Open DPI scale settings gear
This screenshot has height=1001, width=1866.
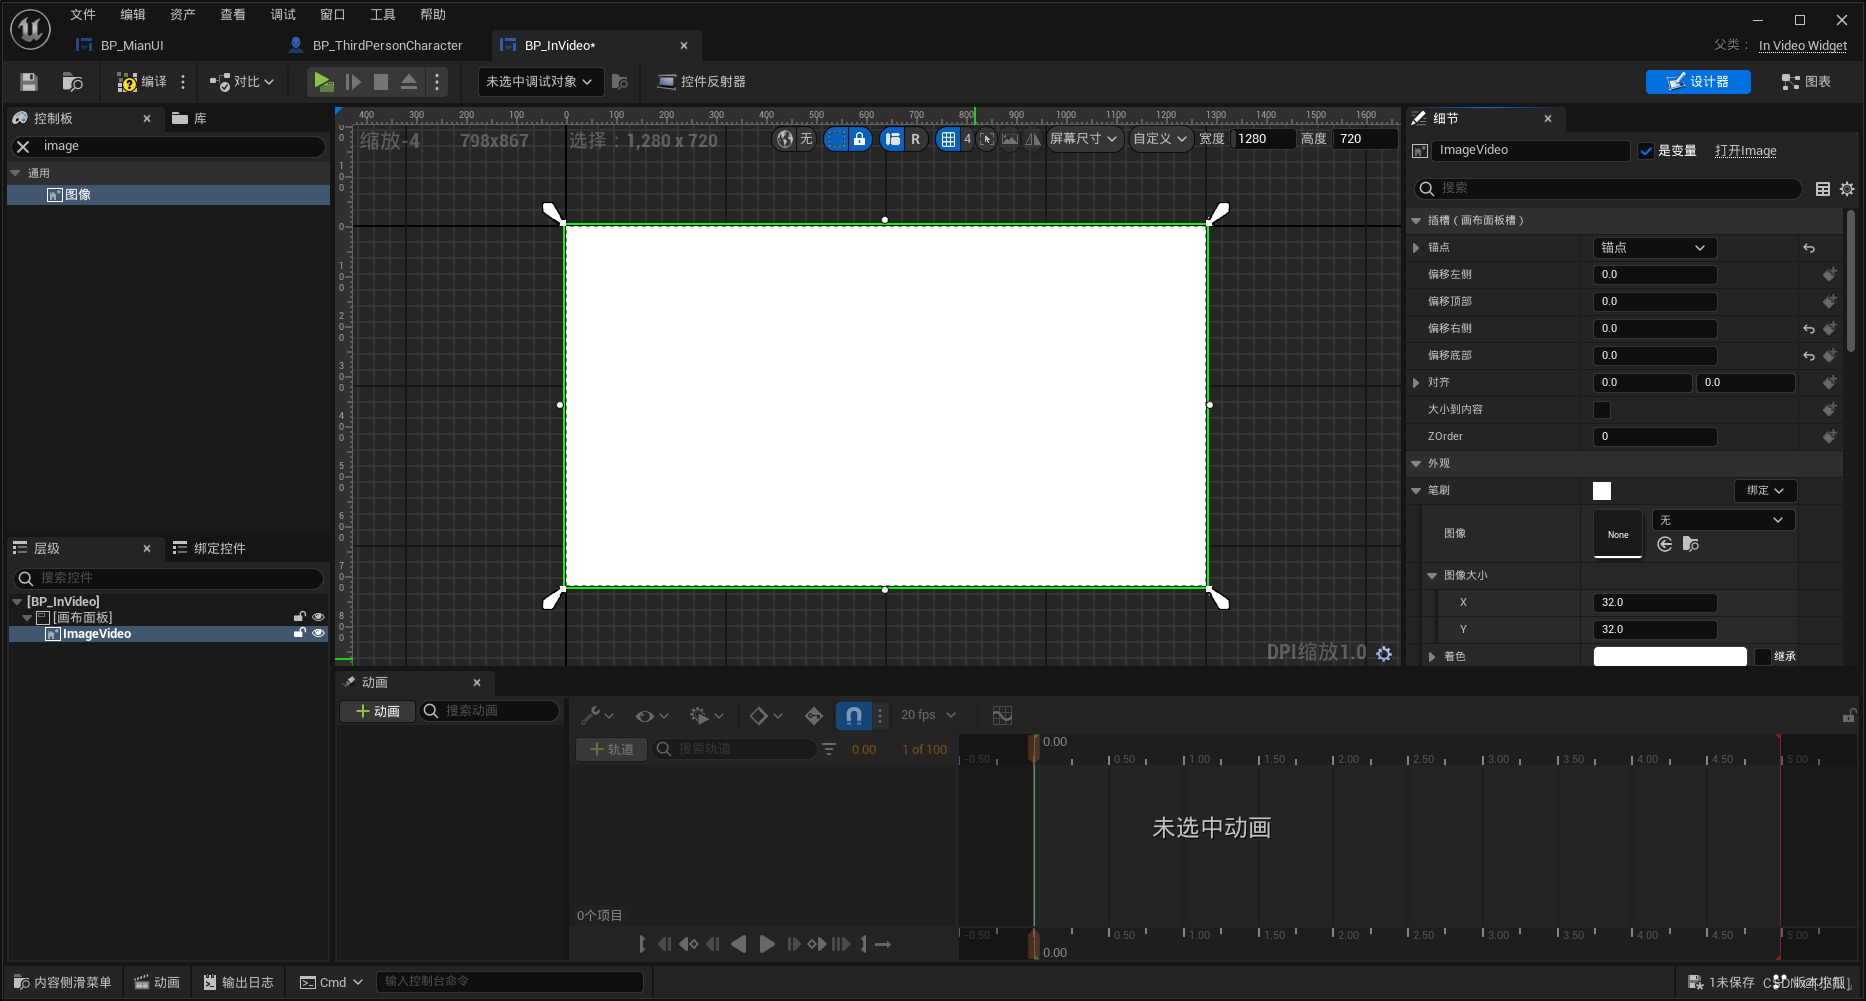coord(1384,653)
